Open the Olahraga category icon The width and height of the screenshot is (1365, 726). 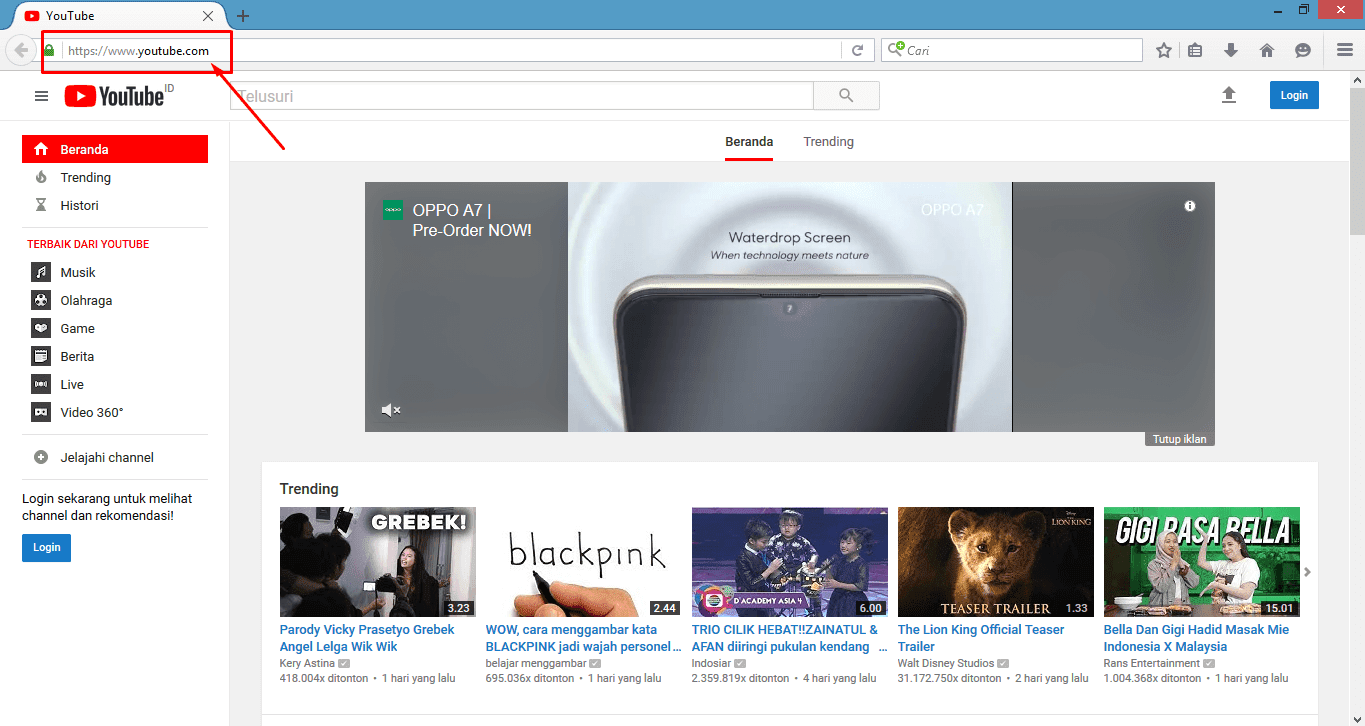41,300
